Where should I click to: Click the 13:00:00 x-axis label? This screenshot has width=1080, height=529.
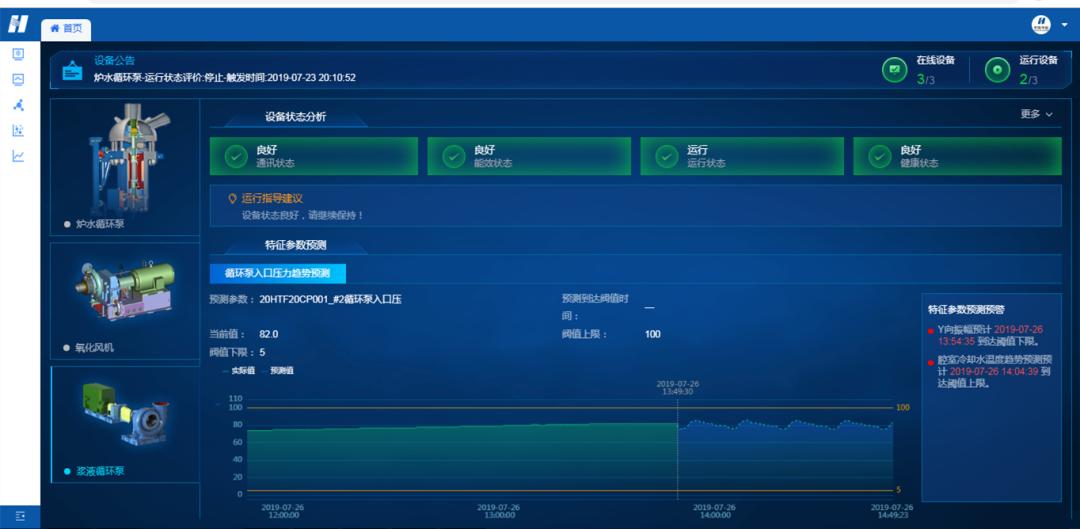[499, 511]
